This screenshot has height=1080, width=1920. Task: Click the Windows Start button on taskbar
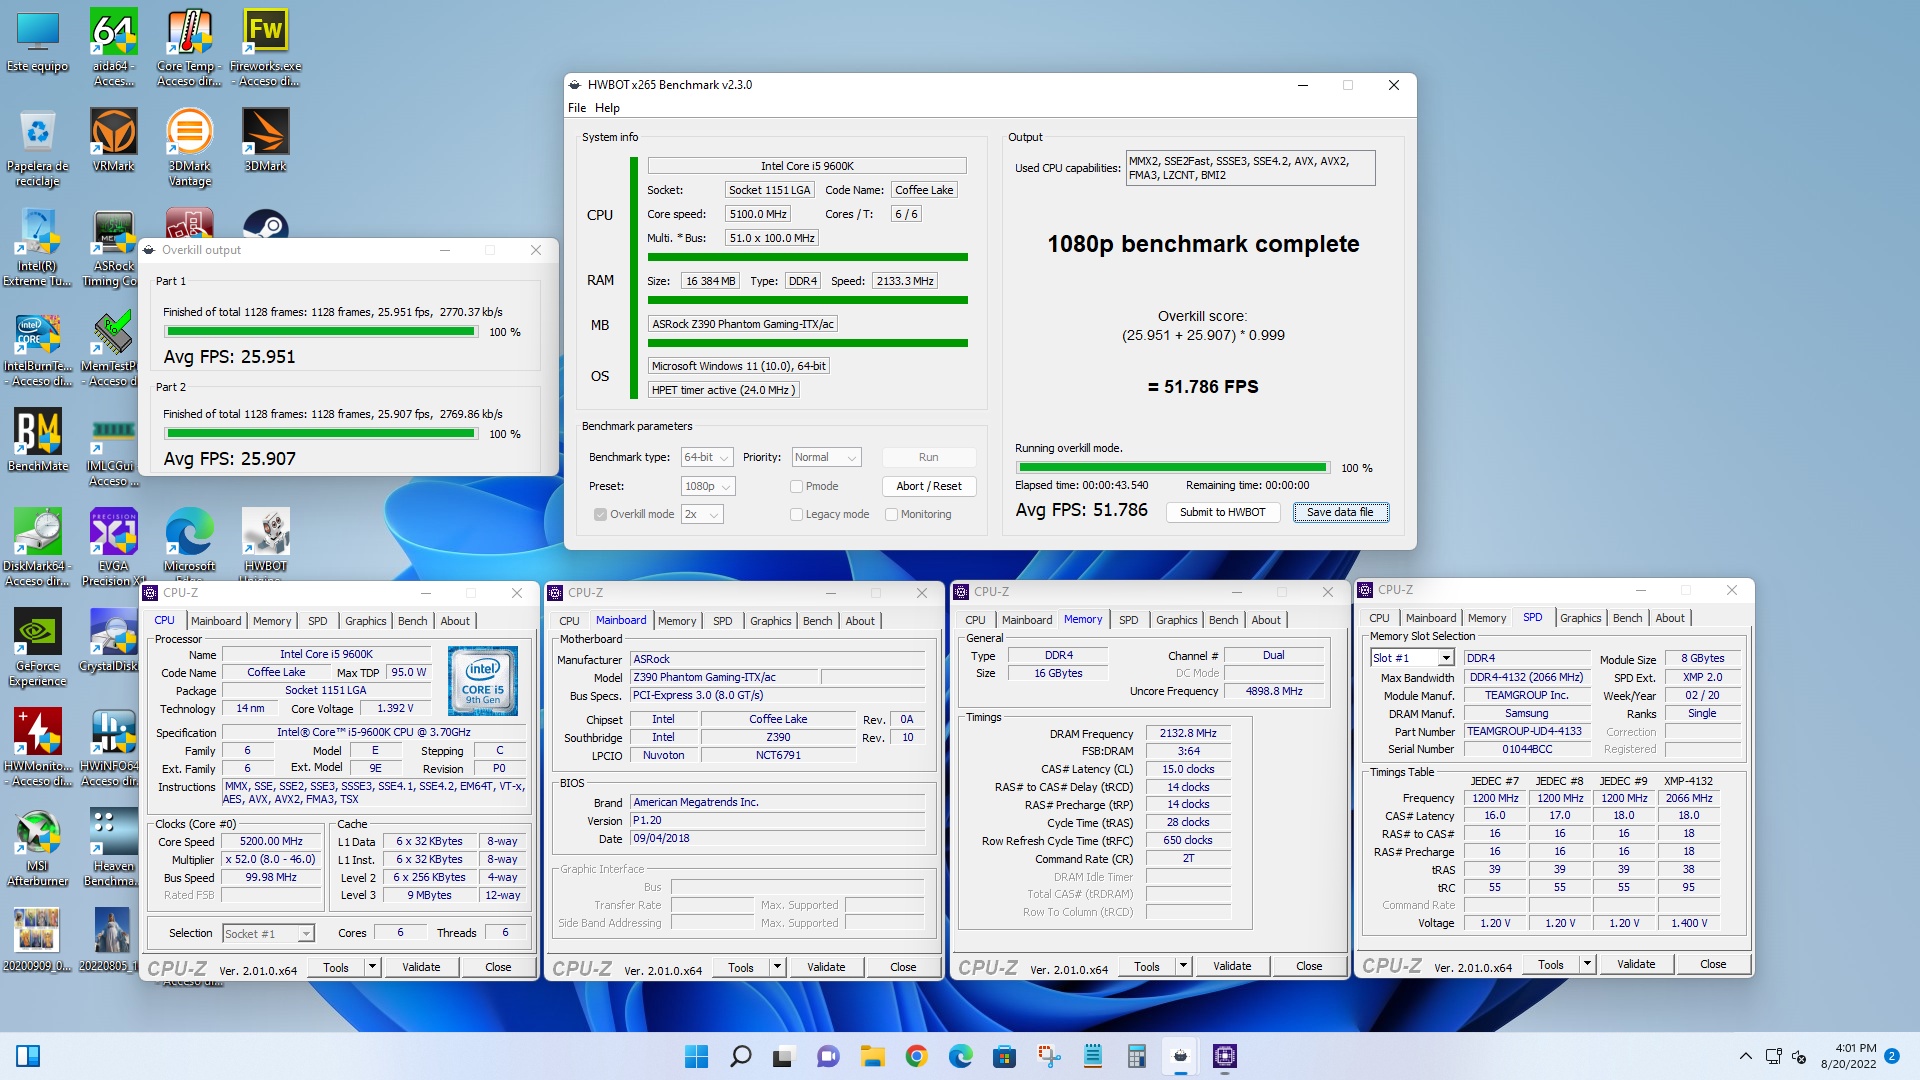pos(696,1056)
